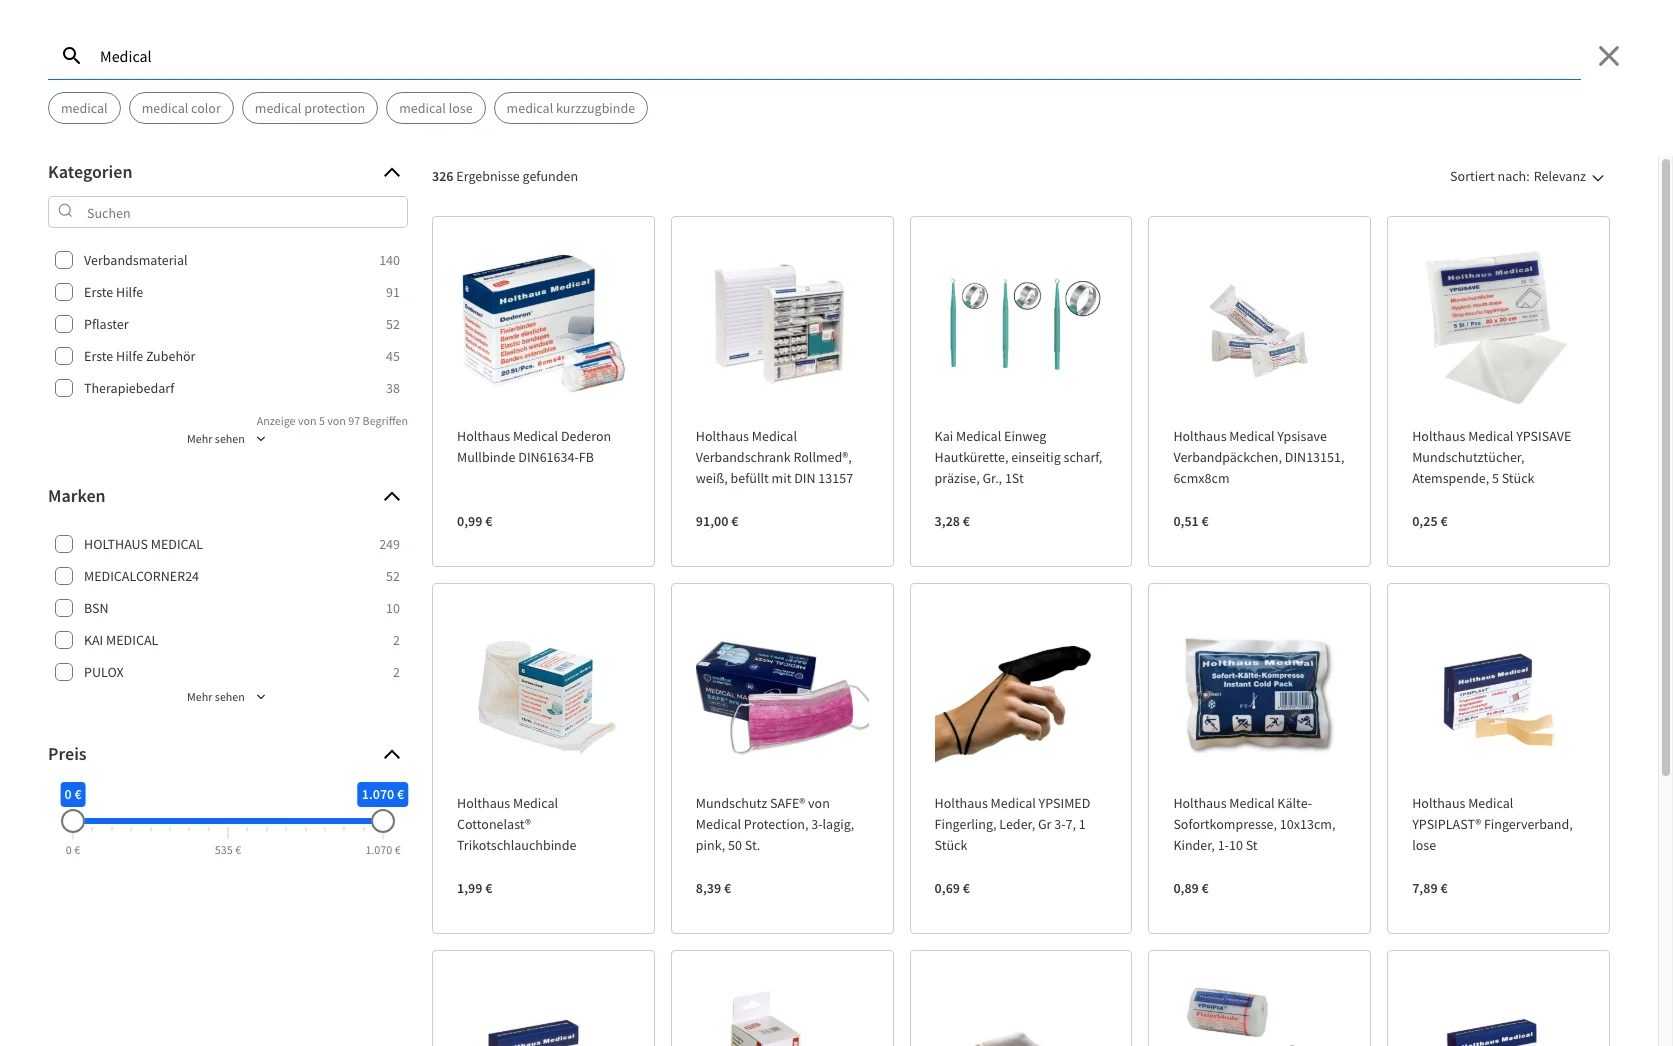Click the magnifier in category search box
1673x1046 pixels.
click(66, 212)
